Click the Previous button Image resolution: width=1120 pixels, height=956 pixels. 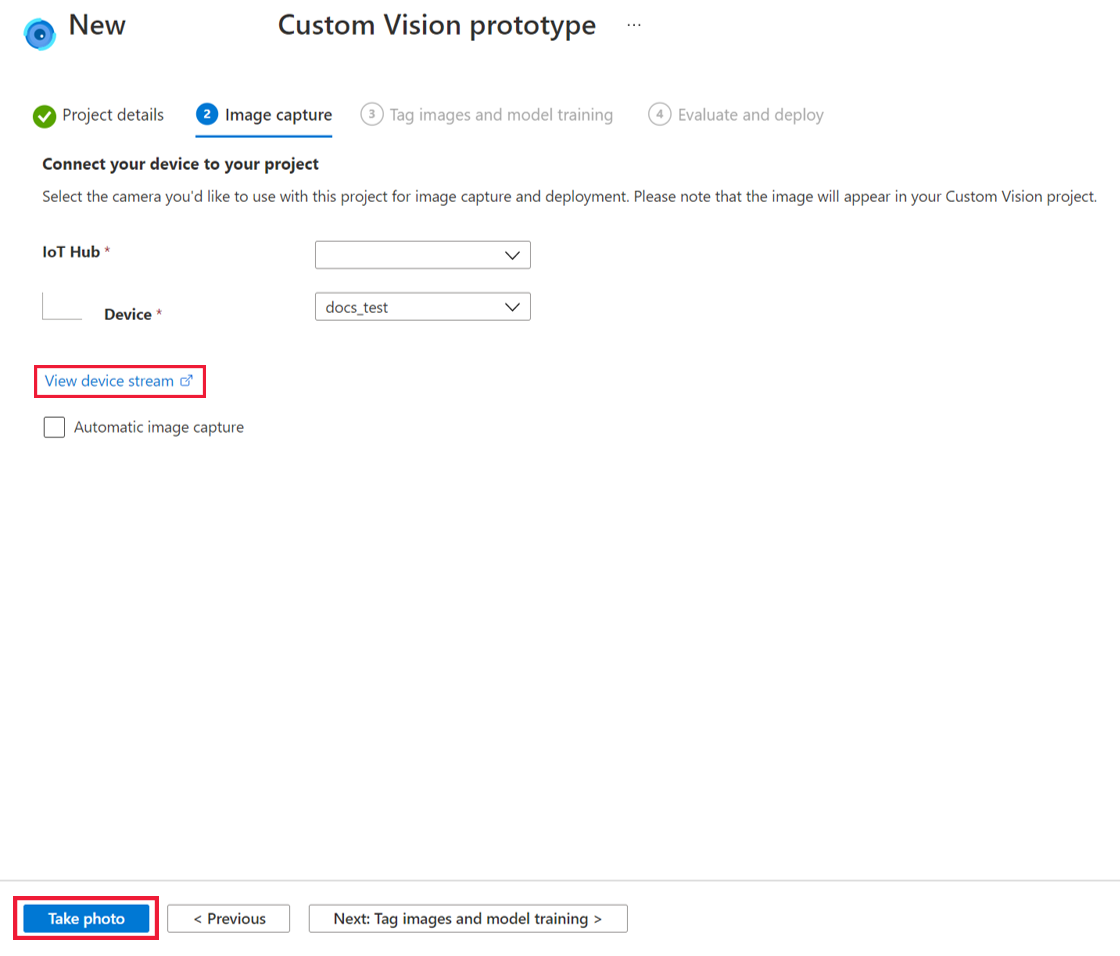228,918
